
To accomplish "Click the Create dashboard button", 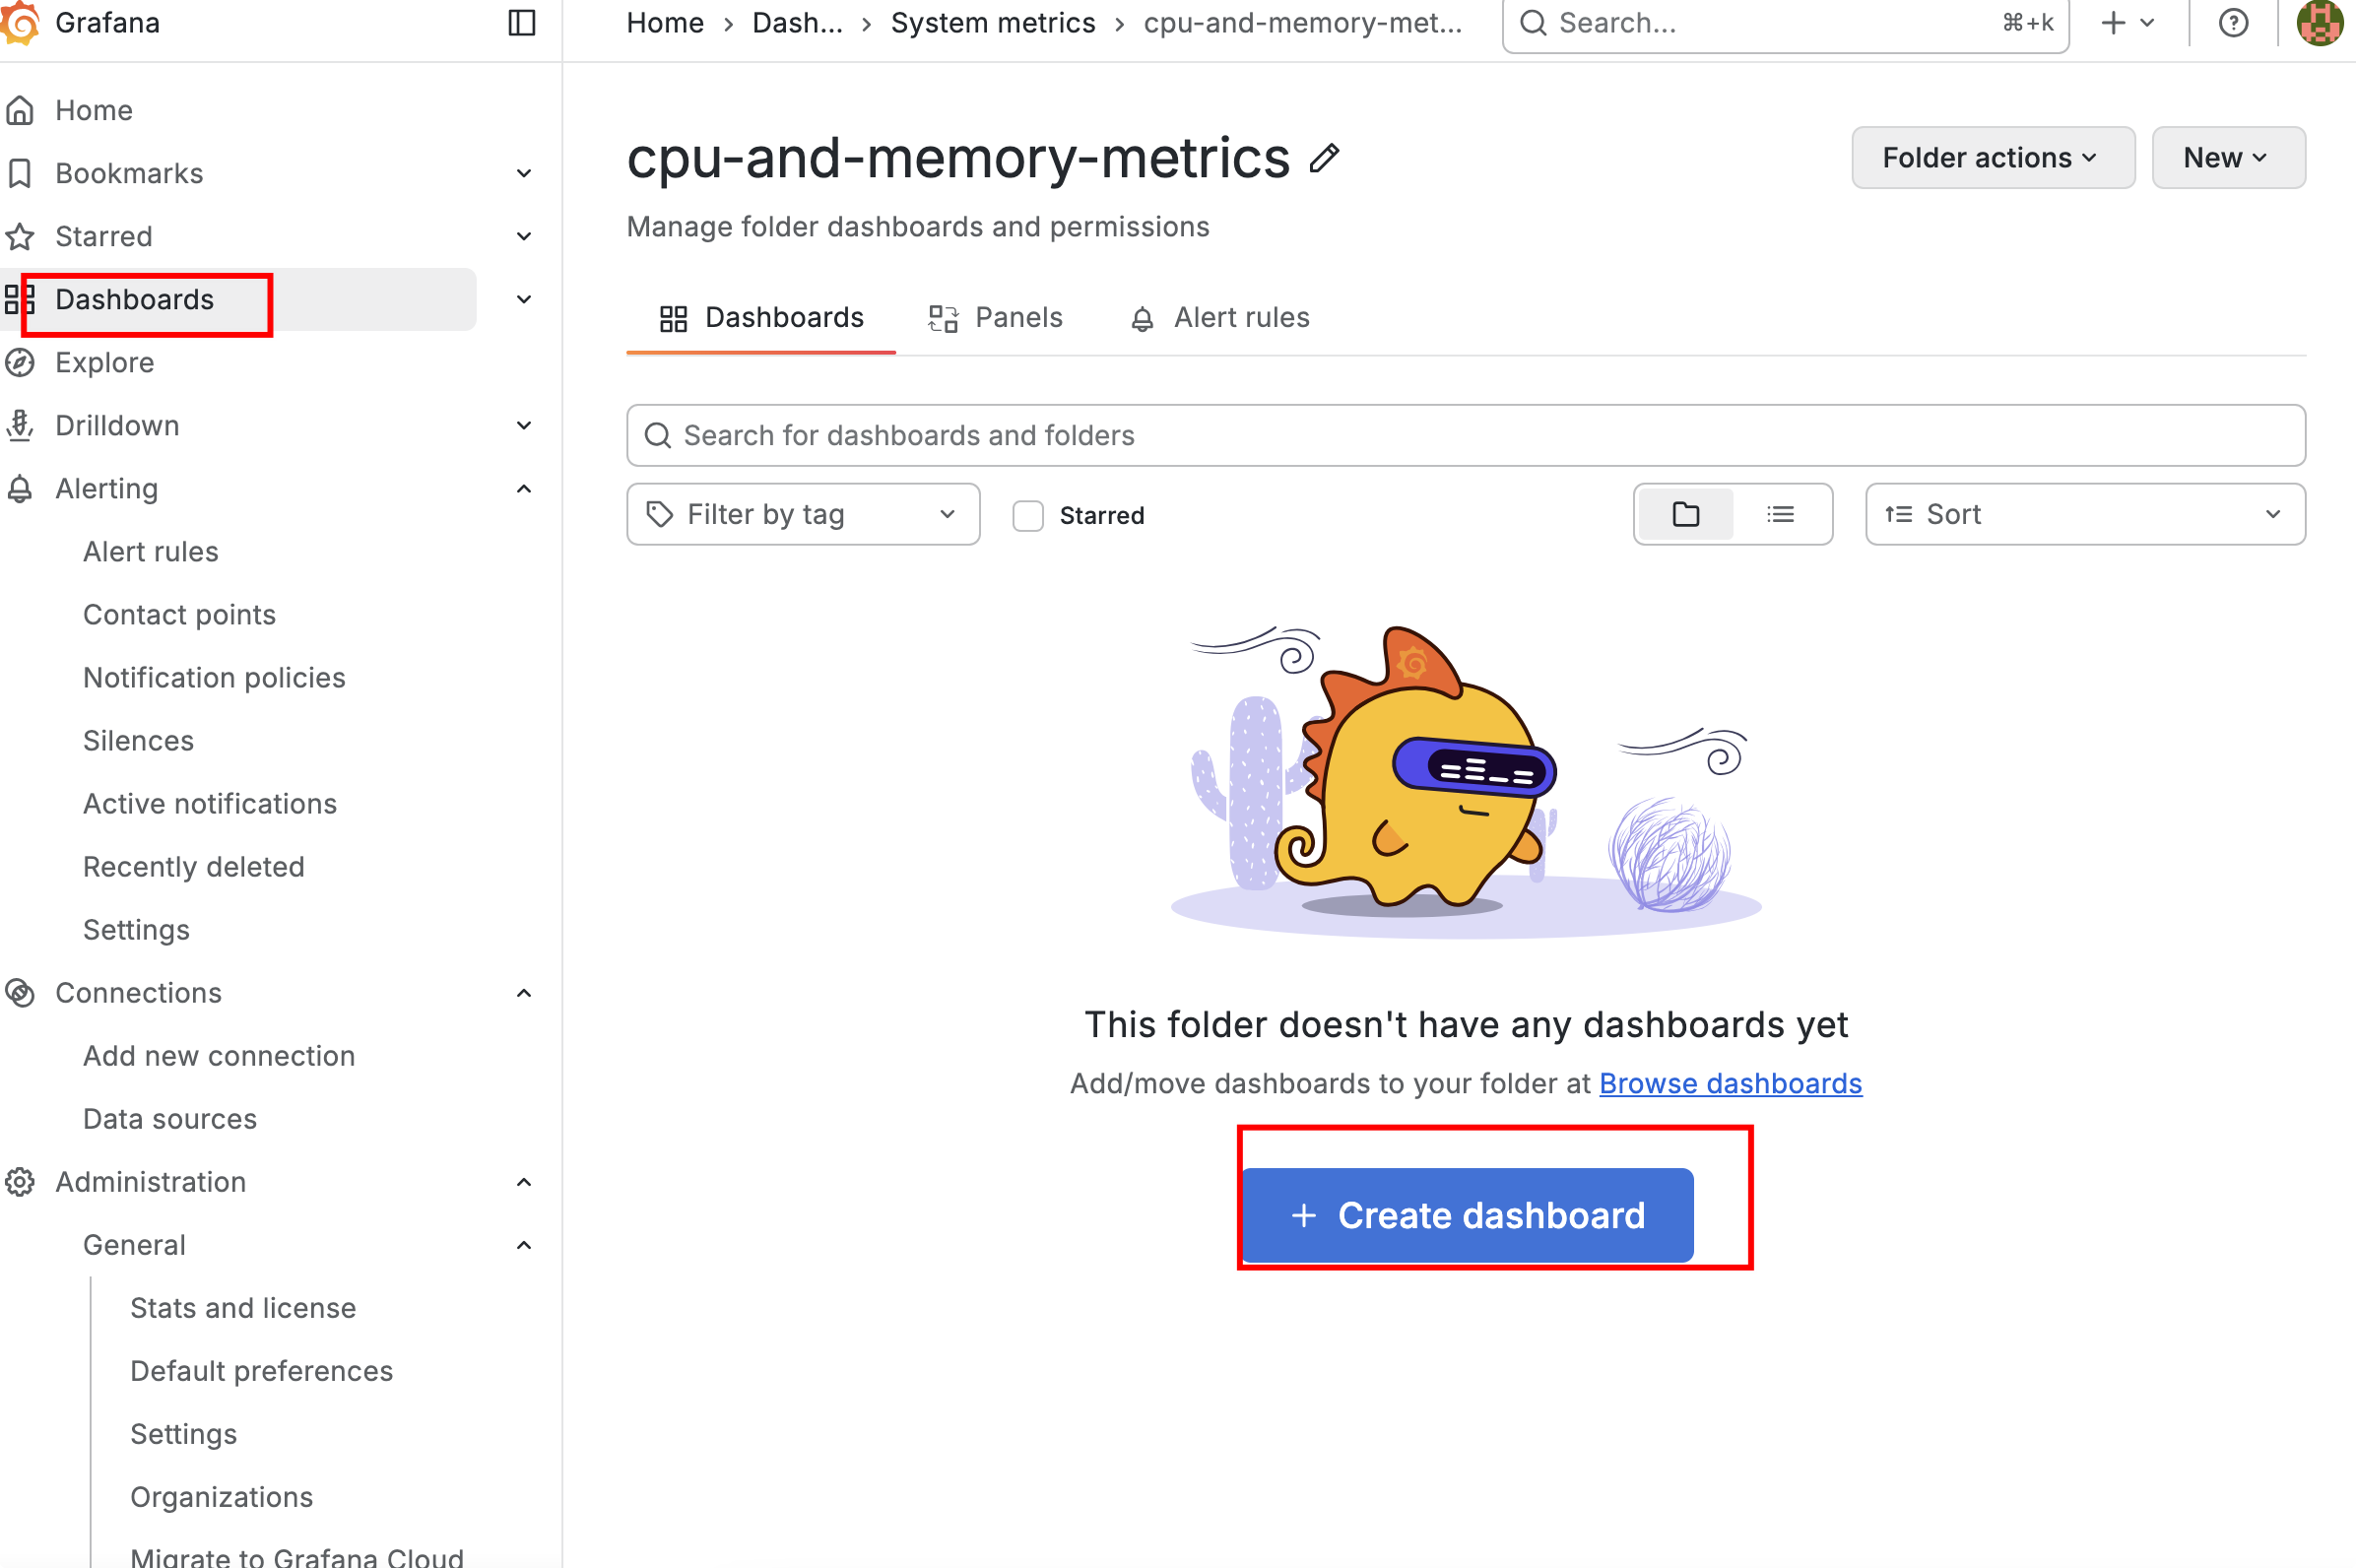I will point(1467,1215).
